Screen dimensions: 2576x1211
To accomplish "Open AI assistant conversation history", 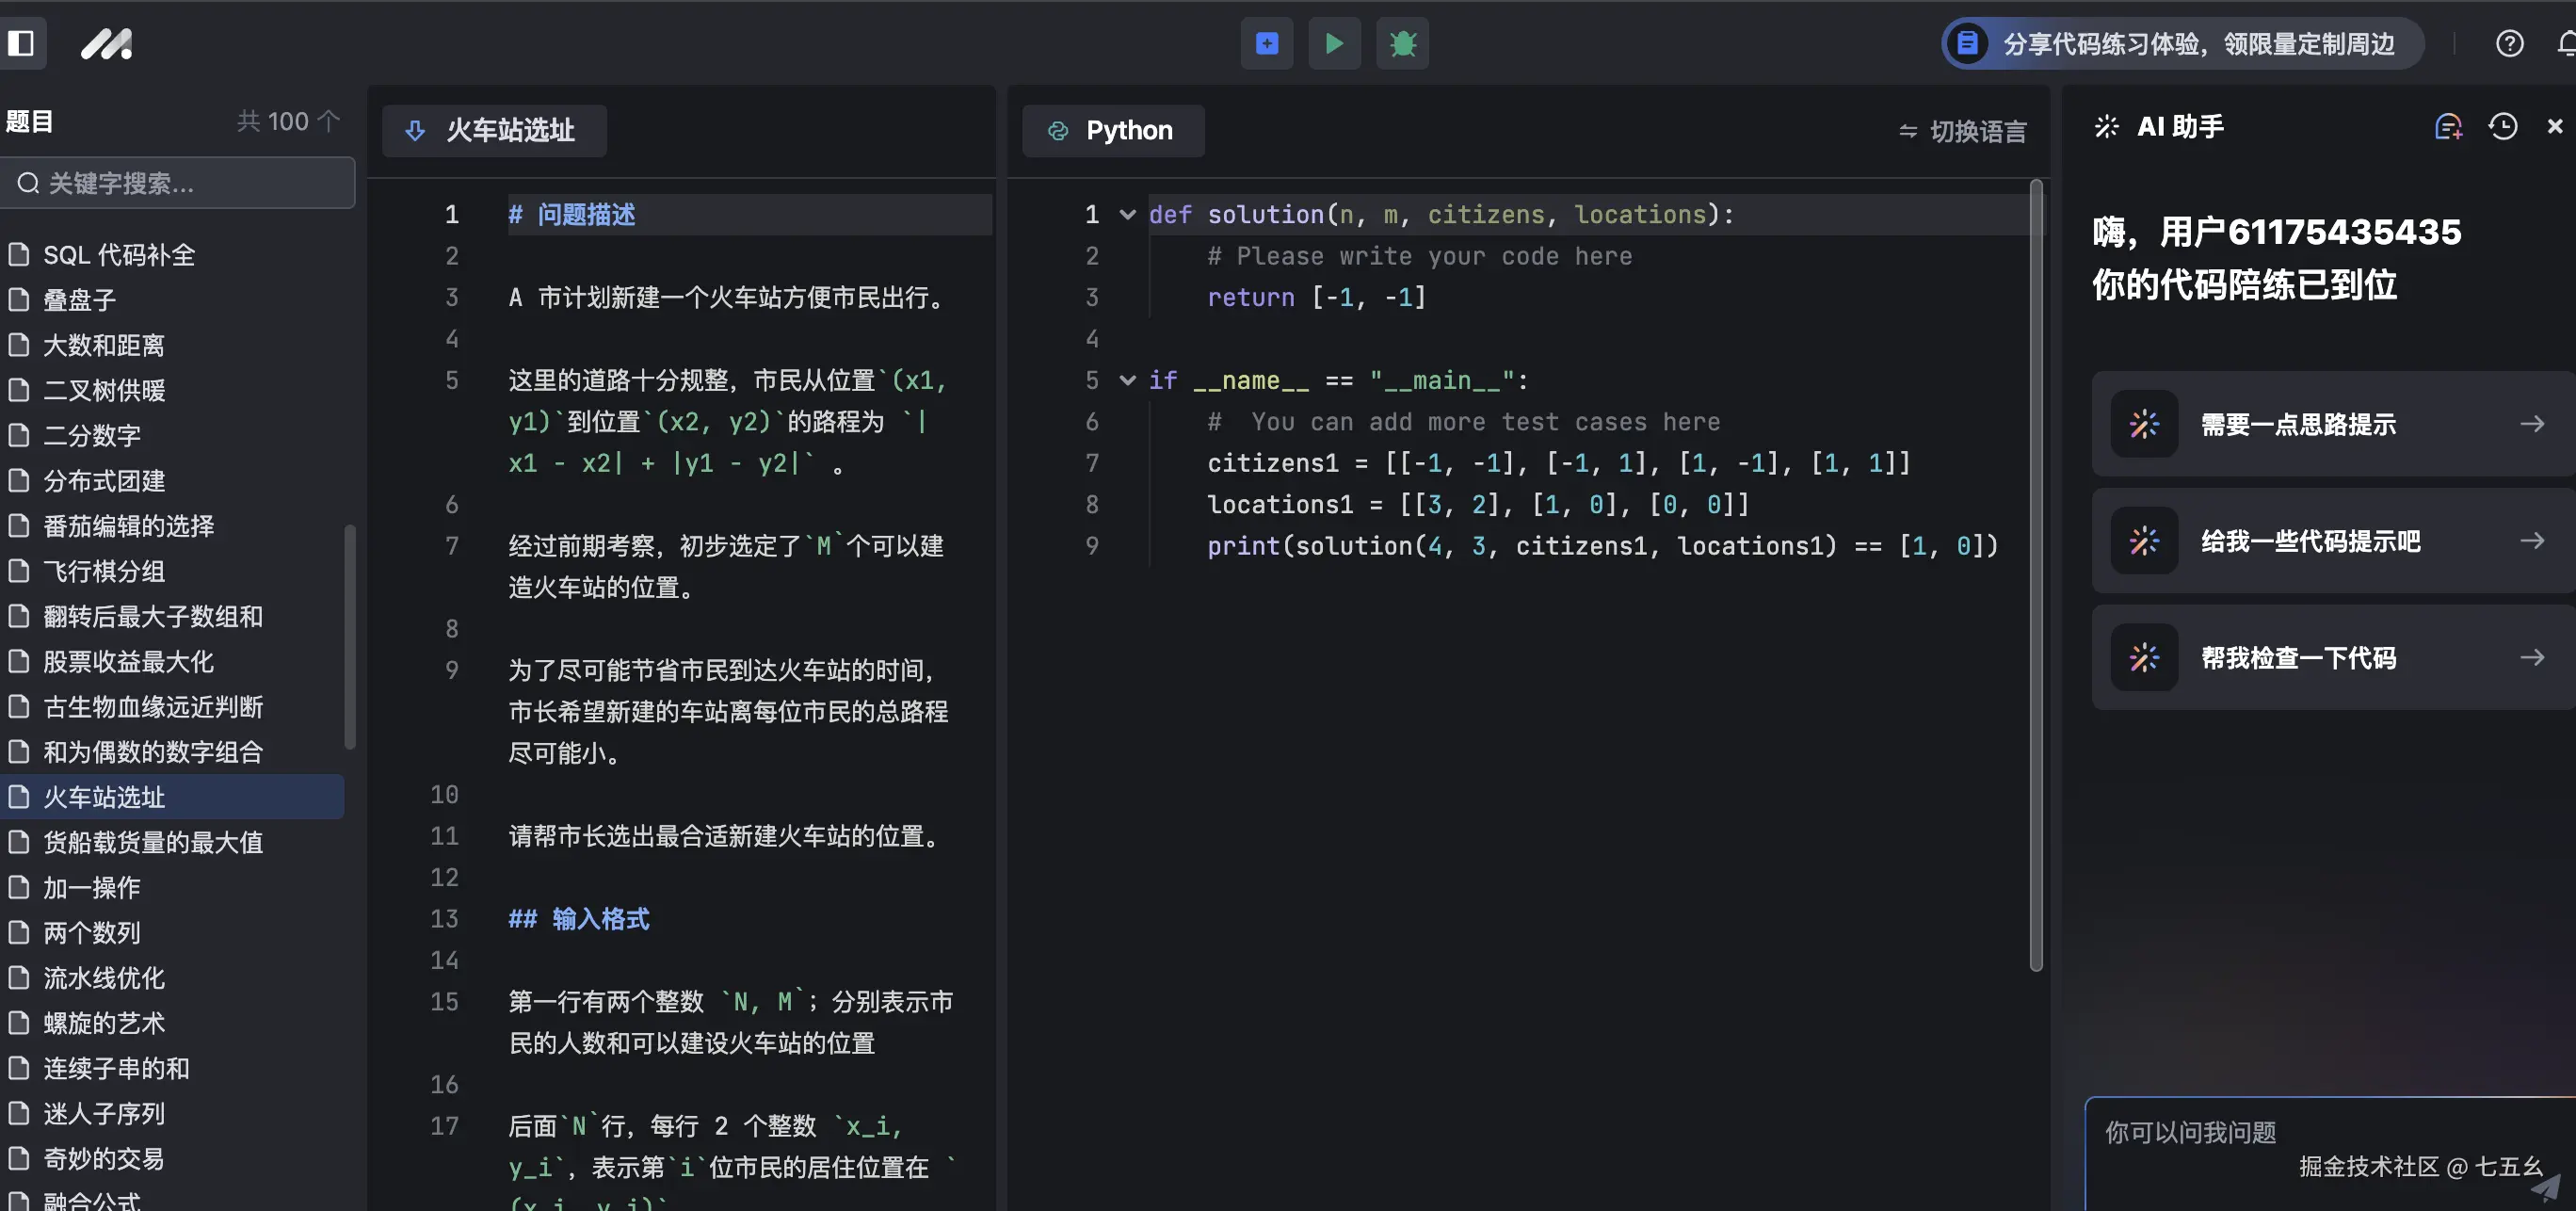I will point(2502,126).
